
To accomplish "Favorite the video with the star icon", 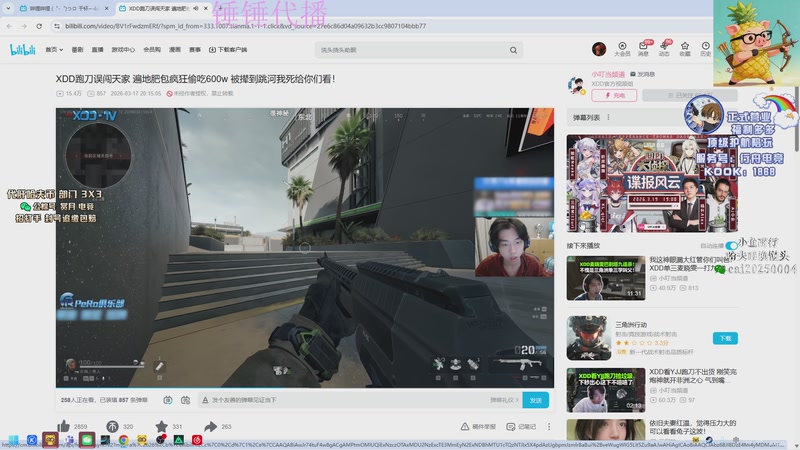I will point(162,426).
